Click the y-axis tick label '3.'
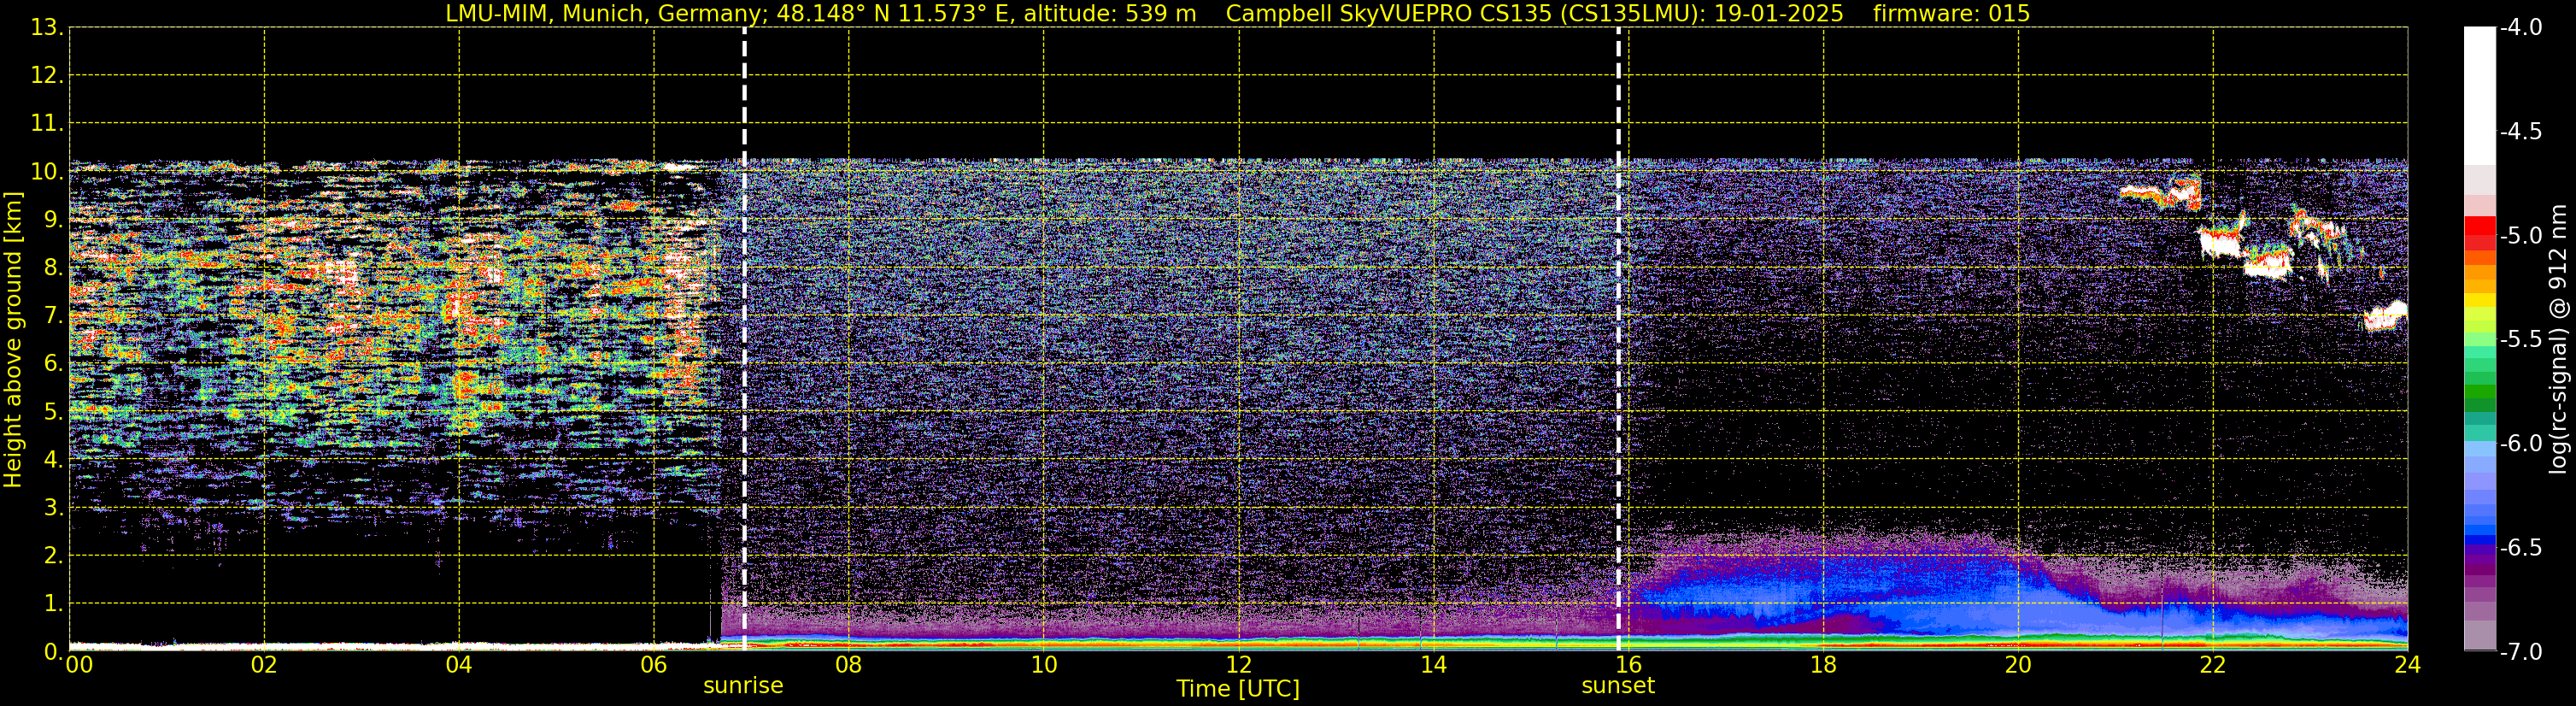 pos(52,507)
